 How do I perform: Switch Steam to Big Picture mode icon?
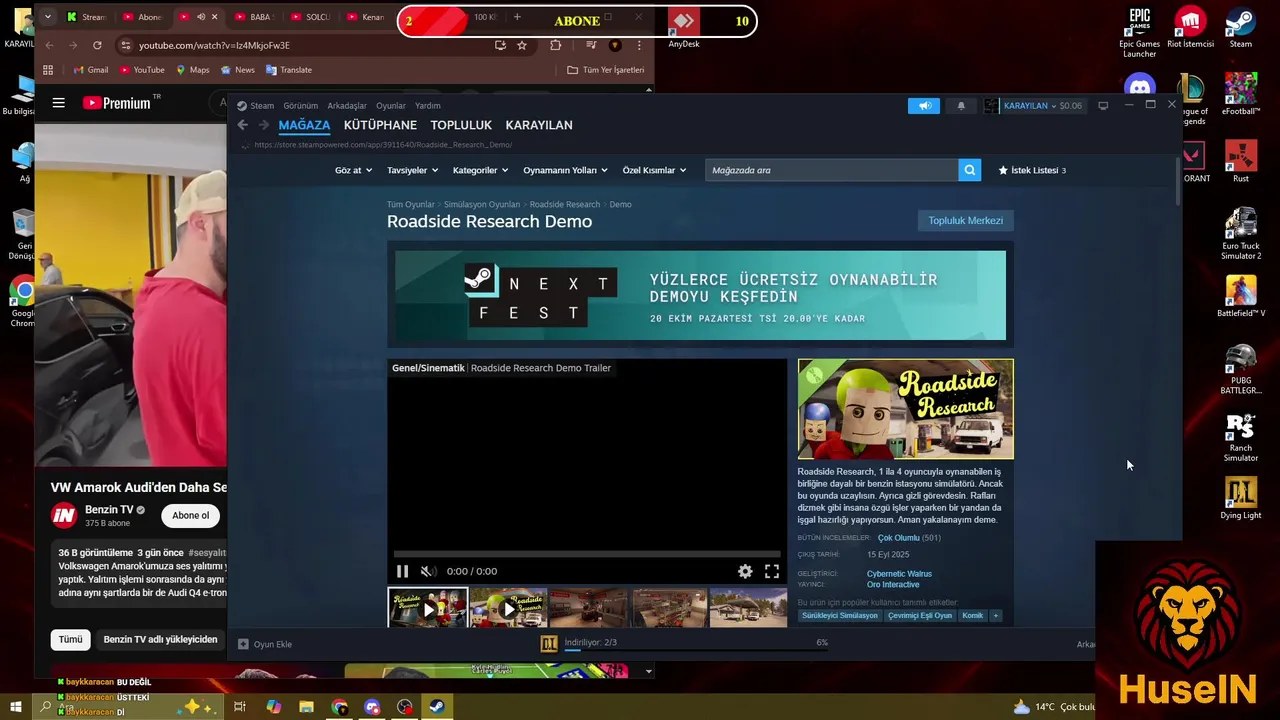pos(1103,106)
